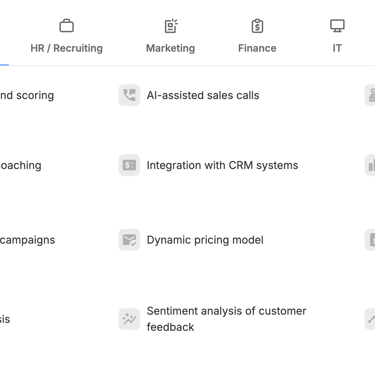Open Sentiment analysis of customer feedback

[x=226, y=319]
